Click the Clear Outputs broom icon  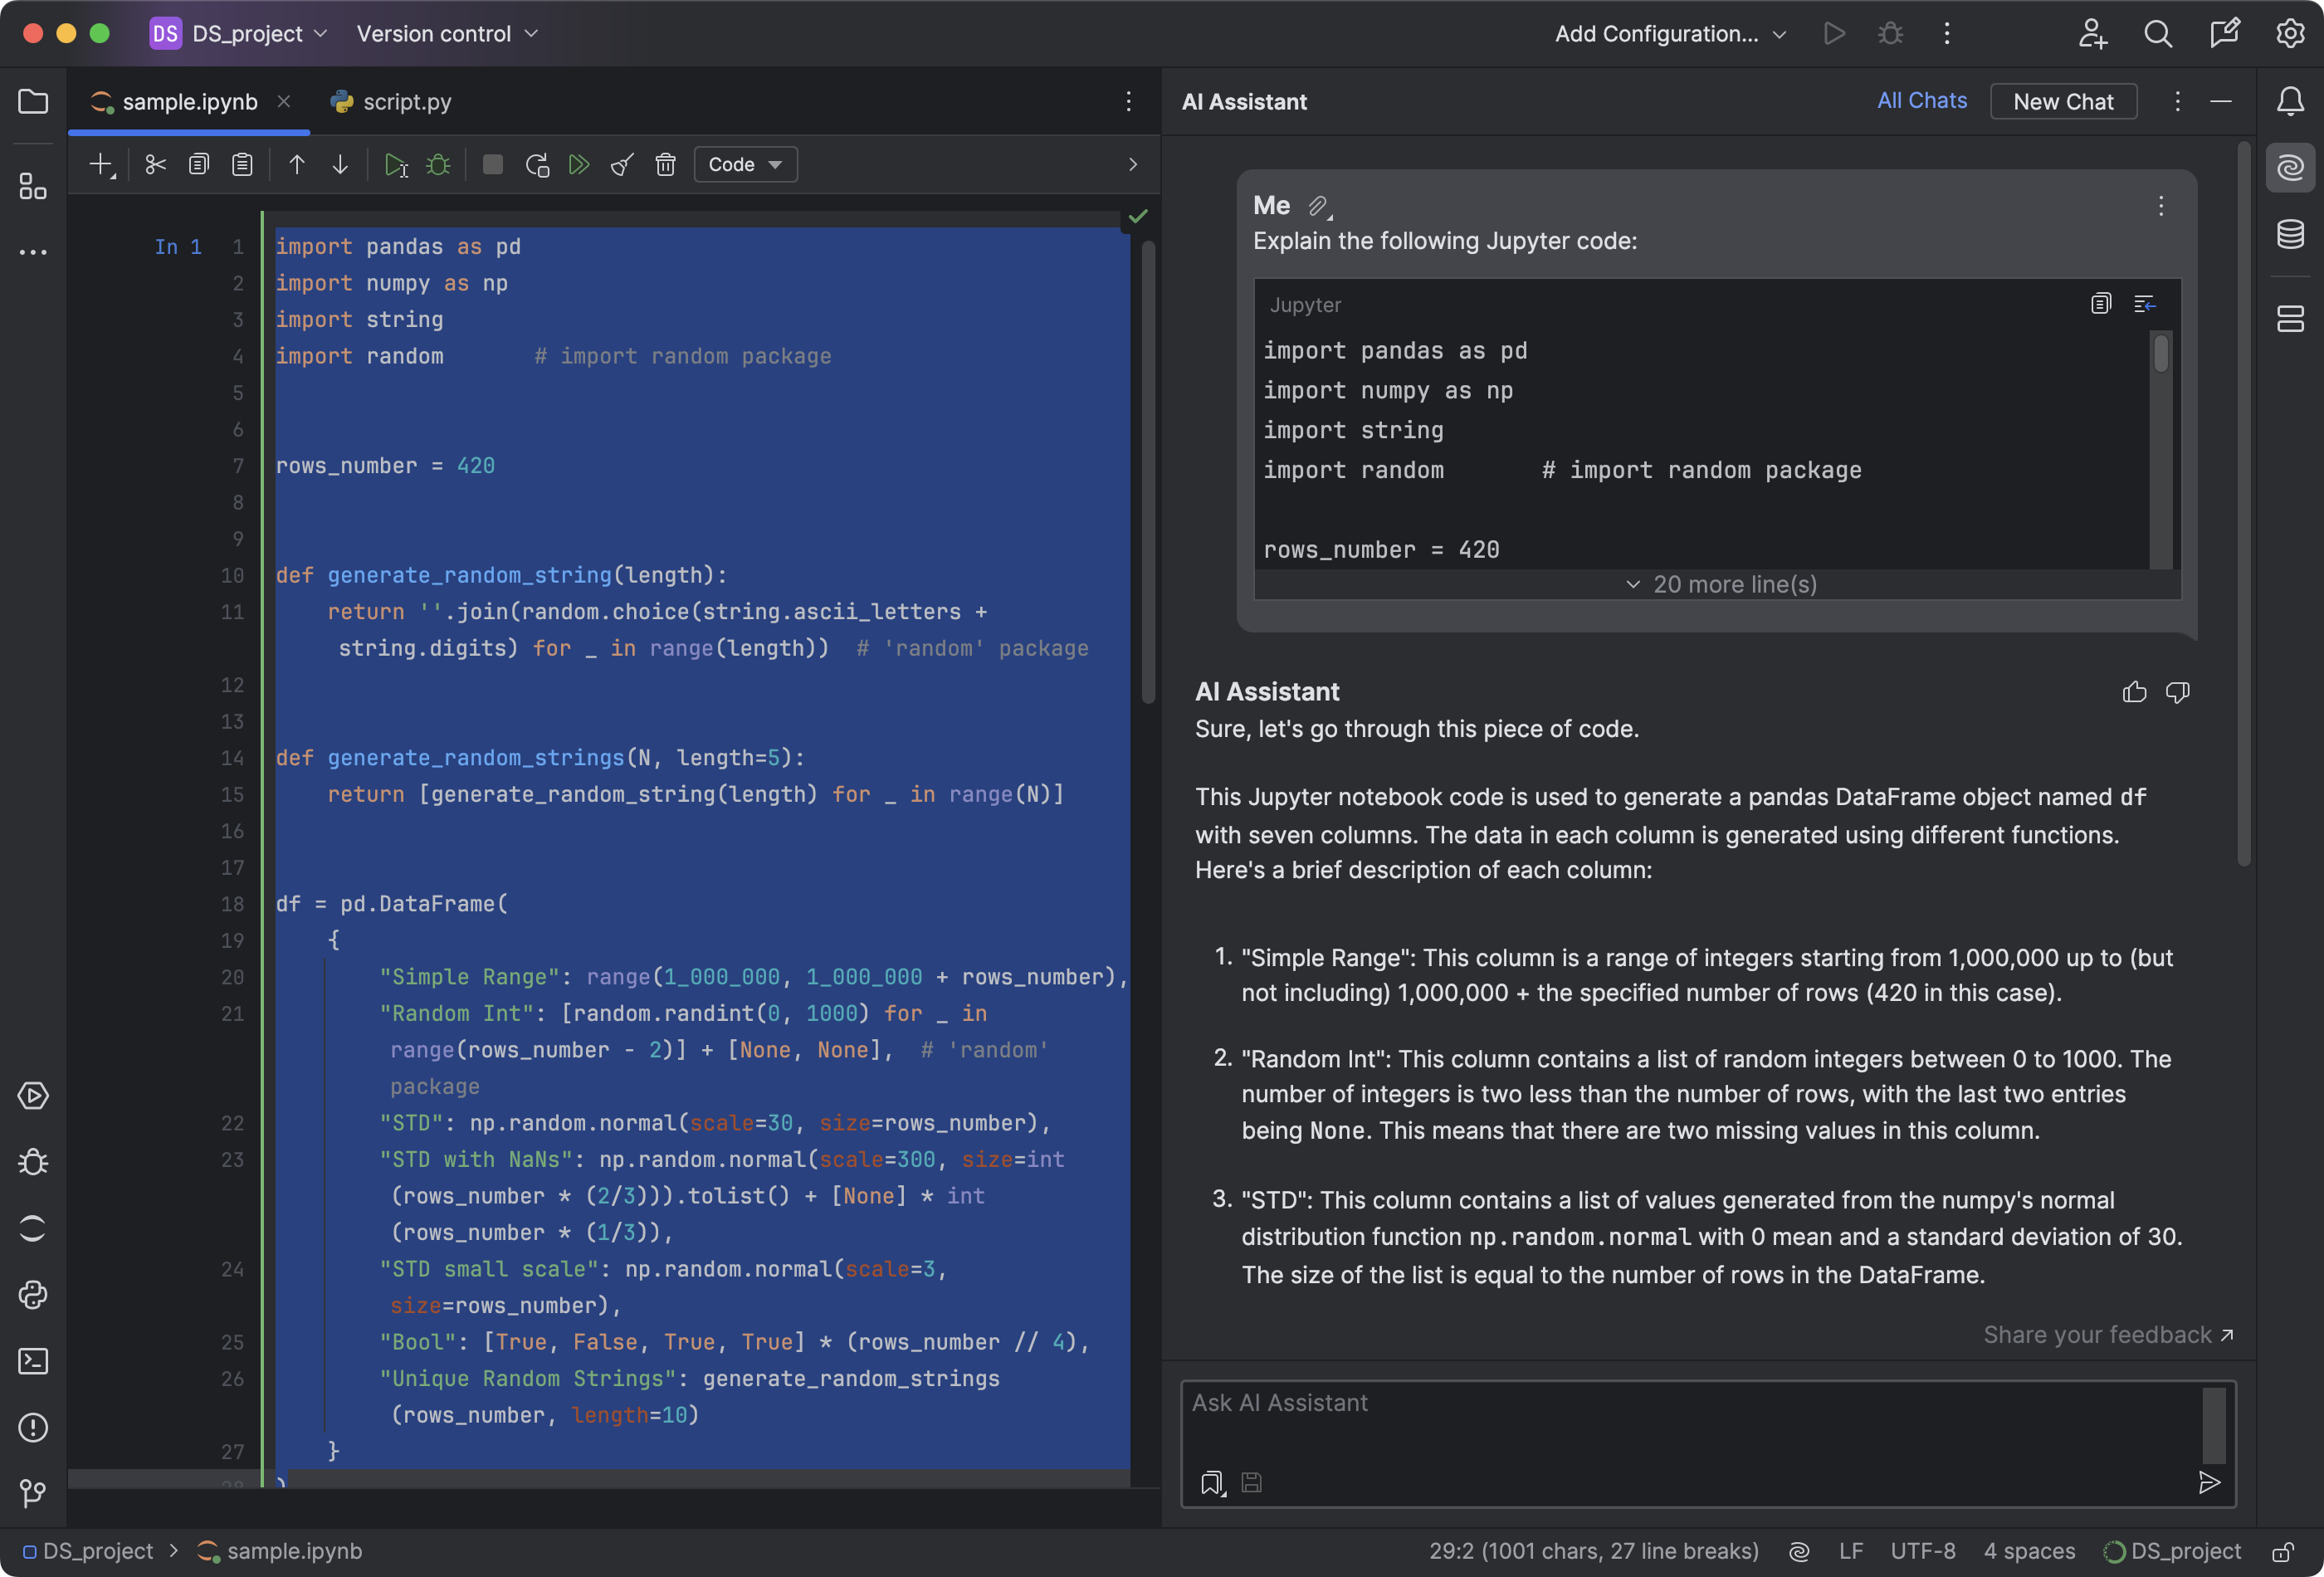coord(622,165)
